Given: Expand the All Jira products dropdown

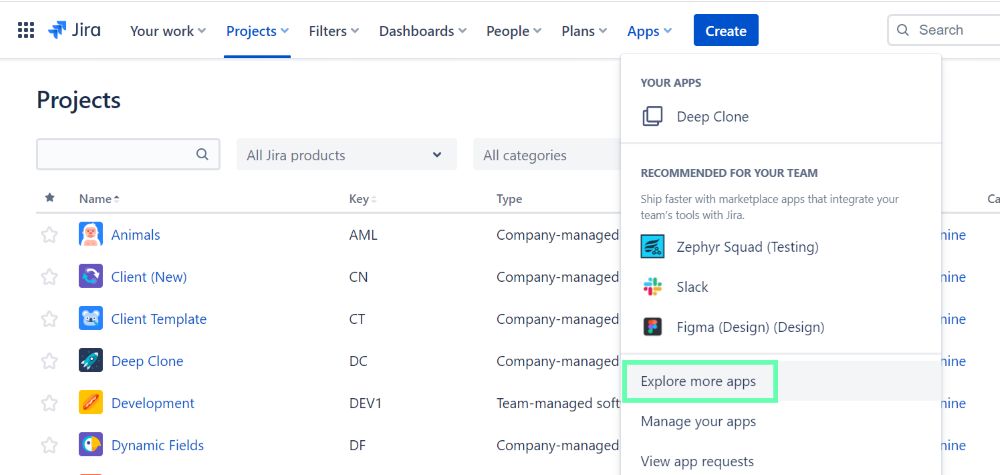Looking at the screenshot, I should point(345,155).
